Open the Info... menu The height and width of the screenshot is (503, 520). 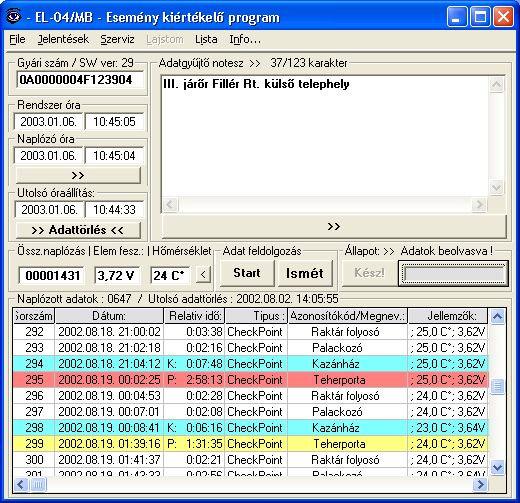point(245,39)
